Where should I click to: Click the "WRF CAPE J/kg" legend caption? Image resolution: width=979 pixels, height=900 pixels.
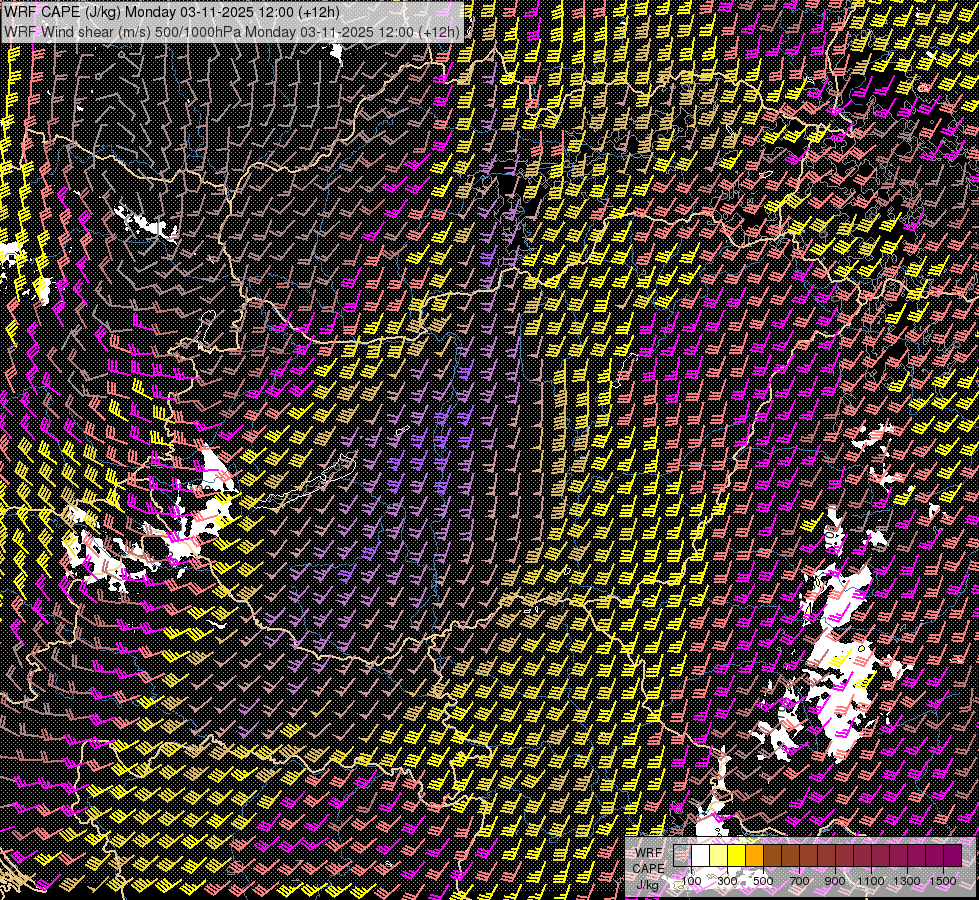pyautogui.click(x=648, y=868)
